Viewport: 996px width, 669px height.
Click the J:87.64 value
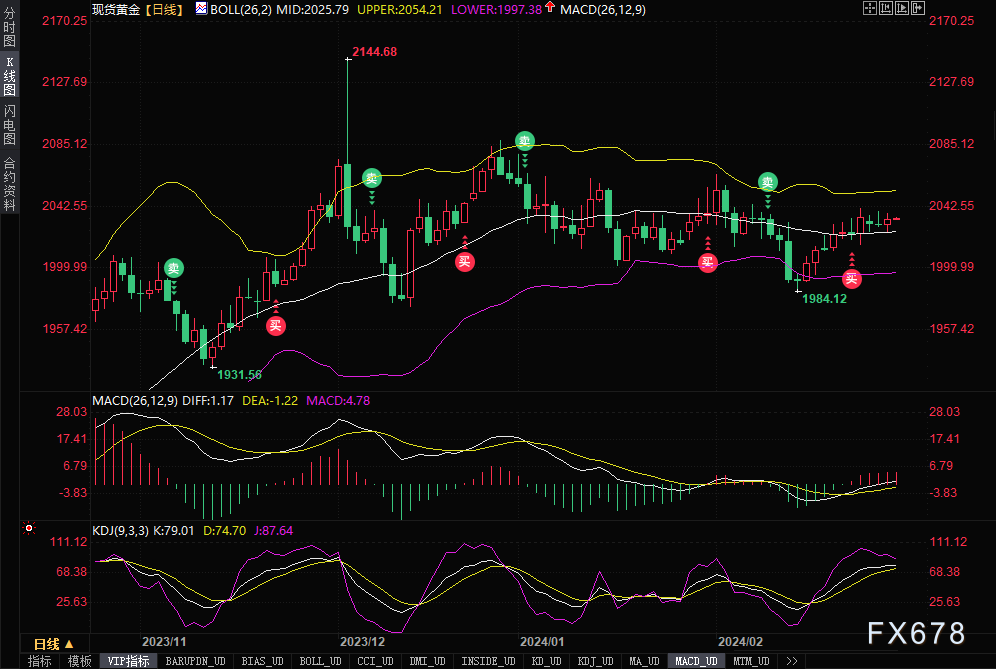coord(274,530)
